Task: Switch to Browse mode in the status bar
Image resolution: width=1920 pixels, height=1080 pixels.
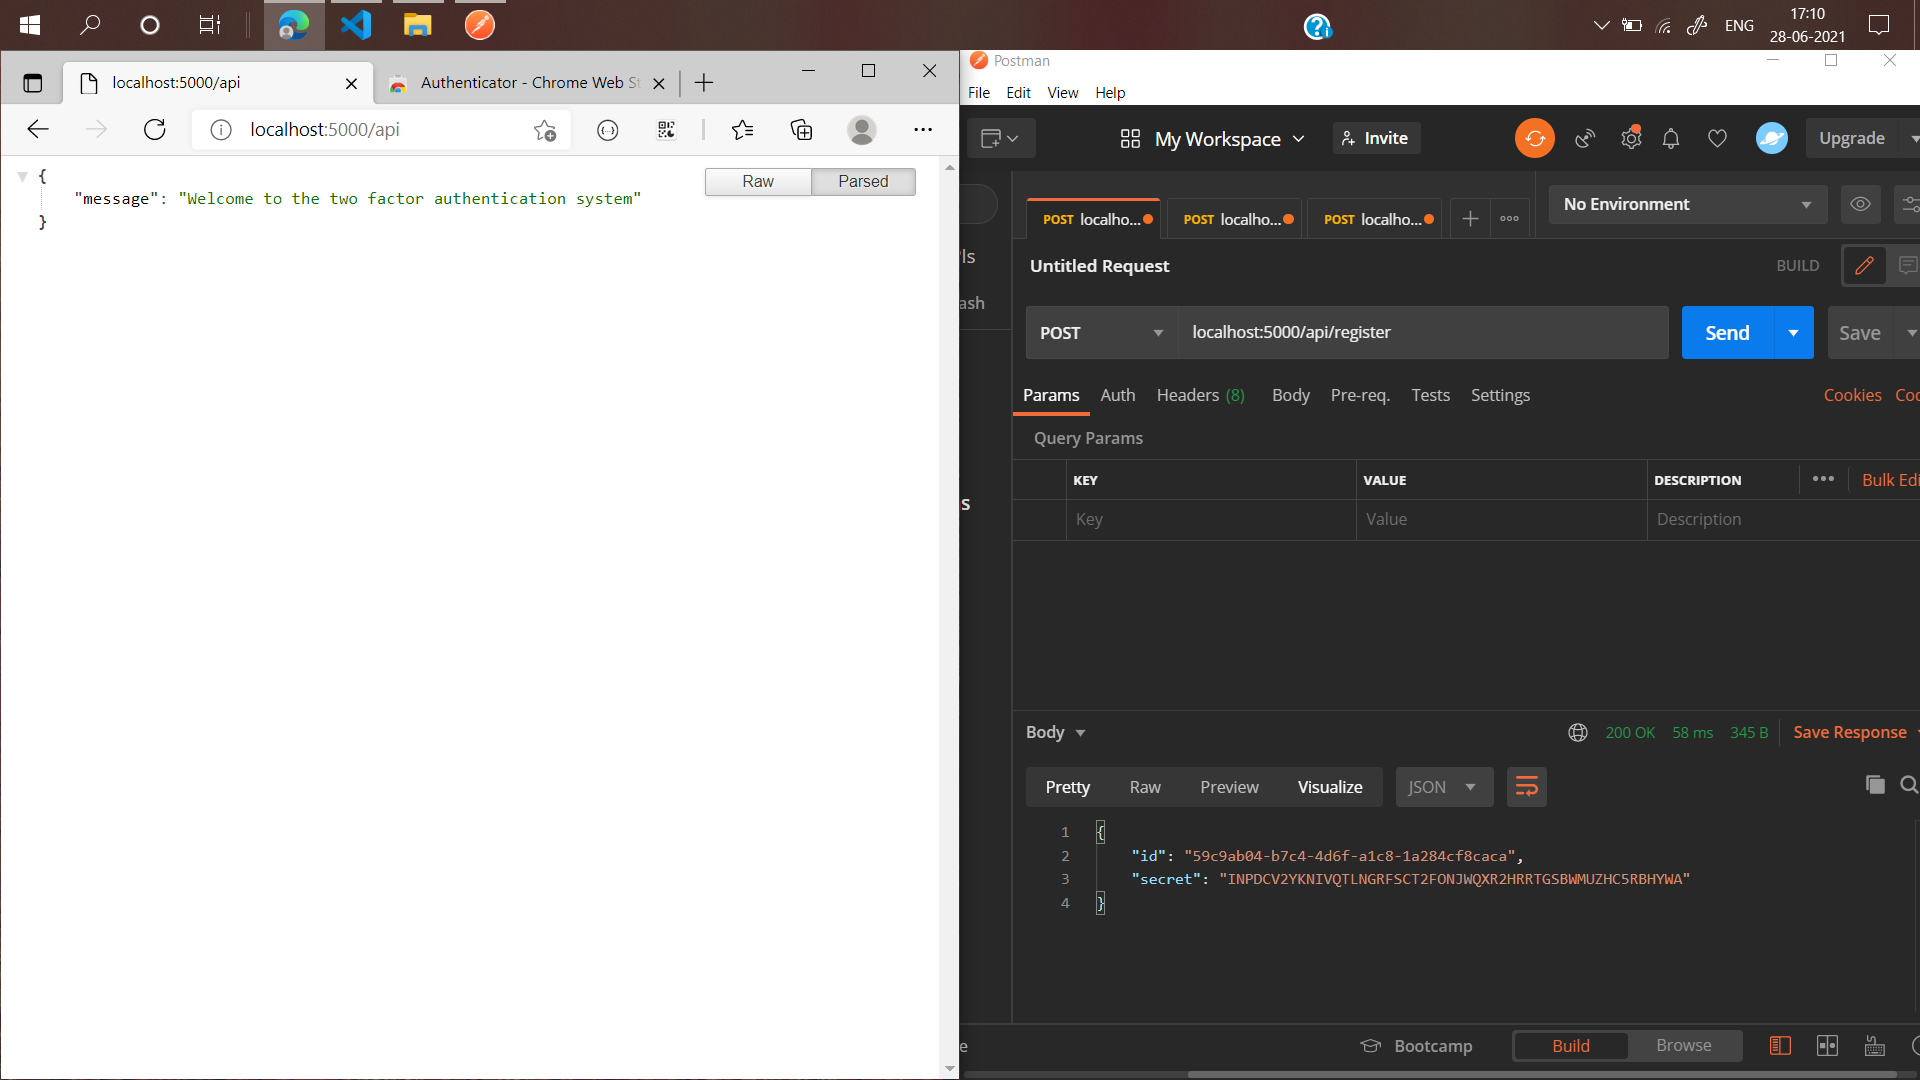Action: point(1684,1045)
